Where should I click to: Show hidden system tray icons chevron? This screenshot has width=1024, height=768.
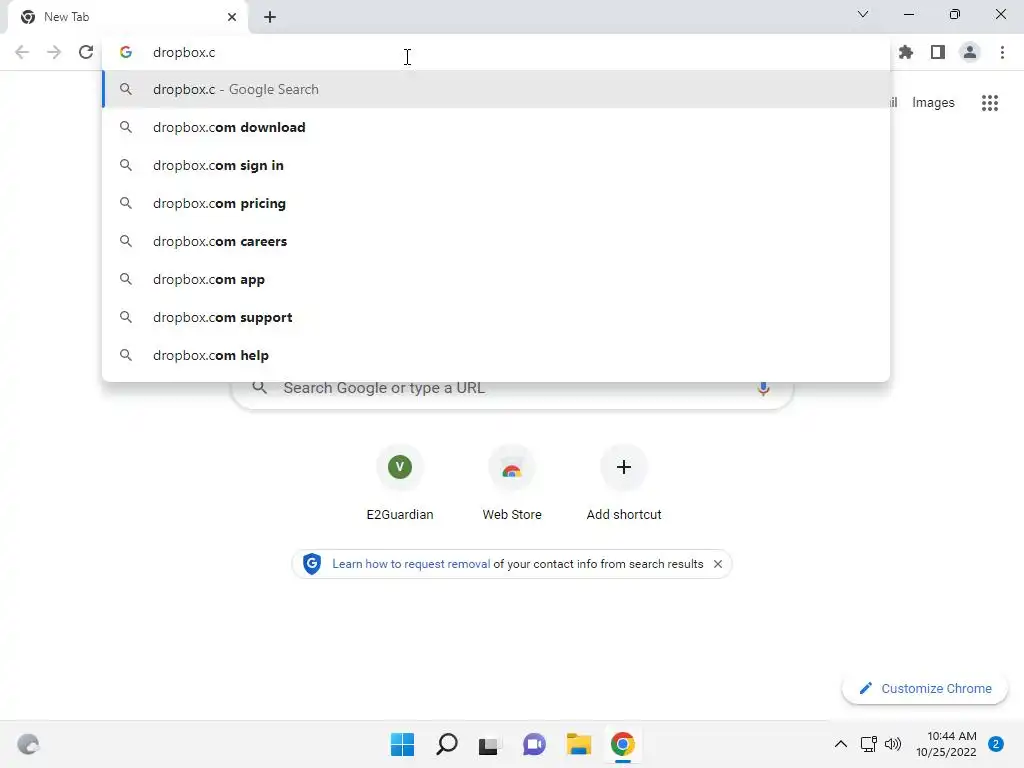(841, 744)
